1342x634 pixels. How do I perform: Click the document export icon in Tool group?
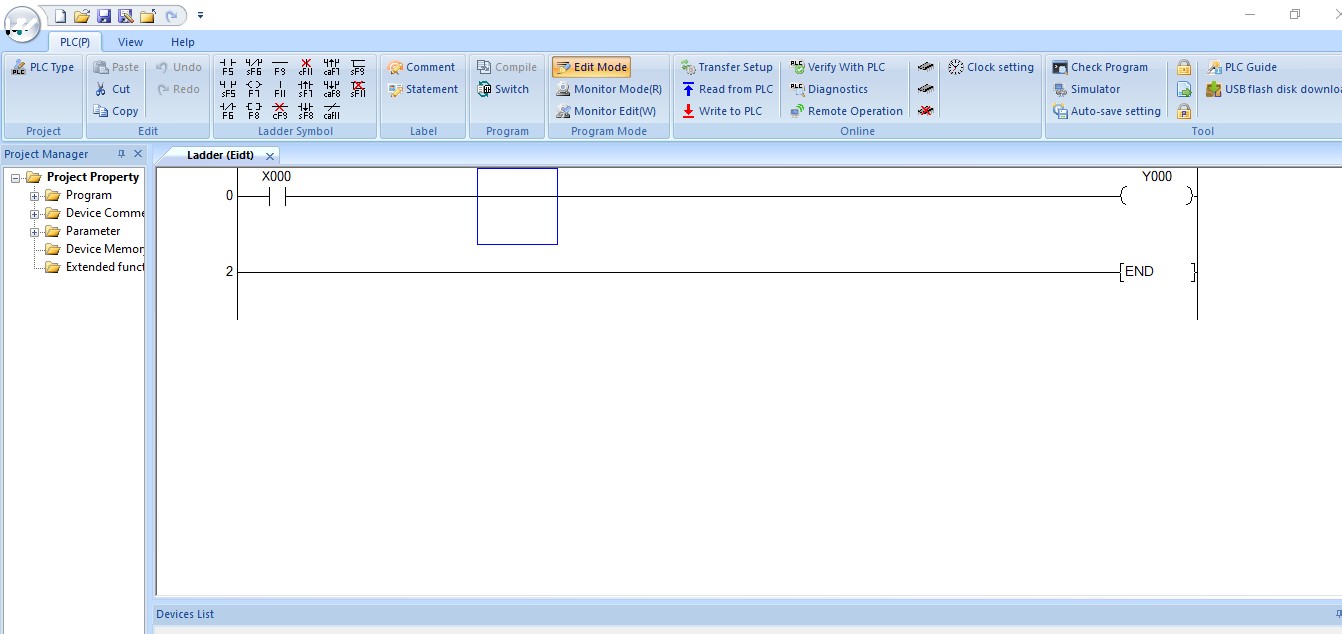(x=1184, y=89)
